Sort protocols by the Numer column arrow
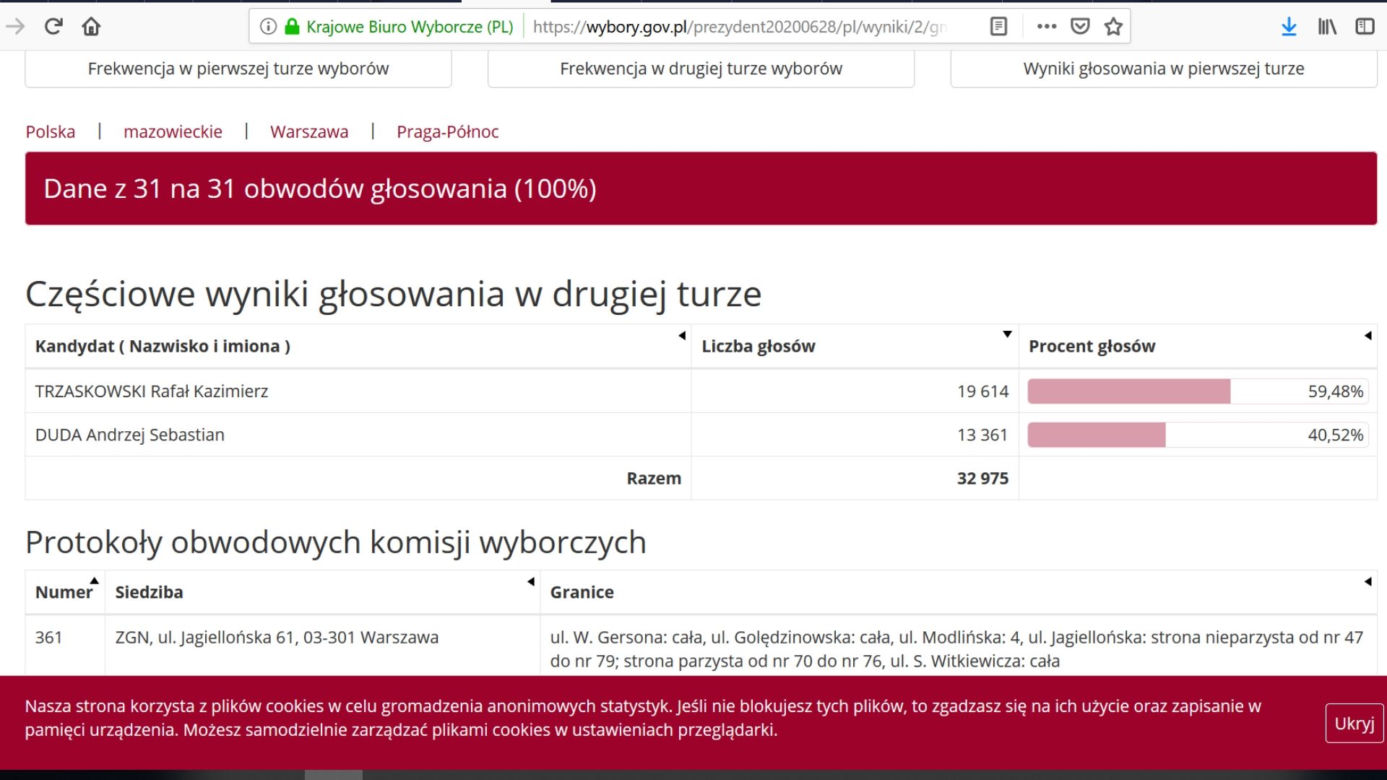This screenshot has width=1387, height=780. [94, 580]
